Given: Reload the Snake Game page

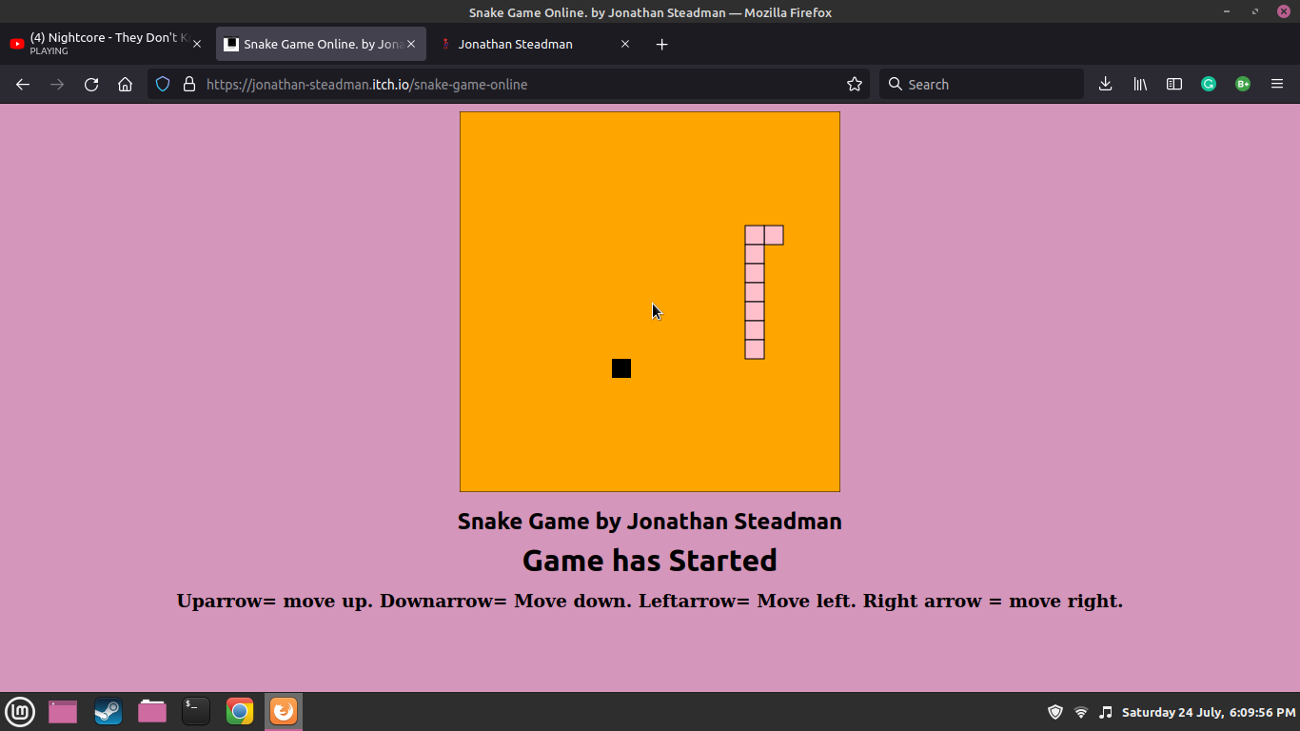Looking at the screenshot, I should tap(90, 84).
